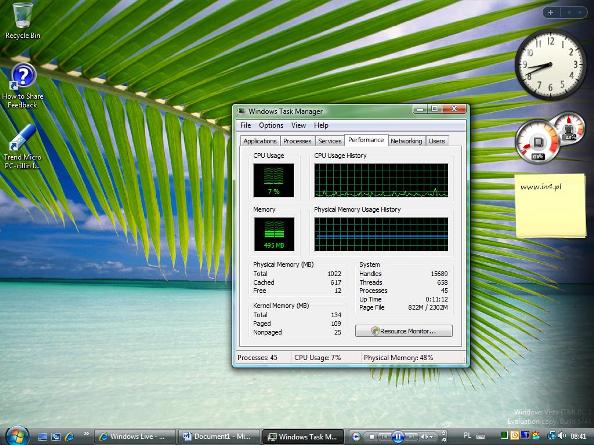Image resolution: width=594 pixels, height=445 pixels.
Task: Click the Task Manager title bar icon
Action: tap(241, 111)
